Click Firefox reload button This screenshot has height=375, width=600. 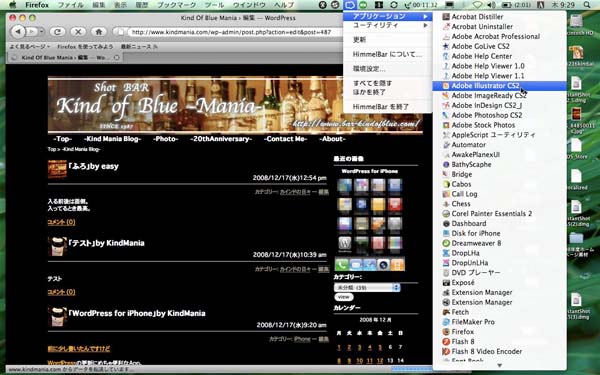[58, 32]
